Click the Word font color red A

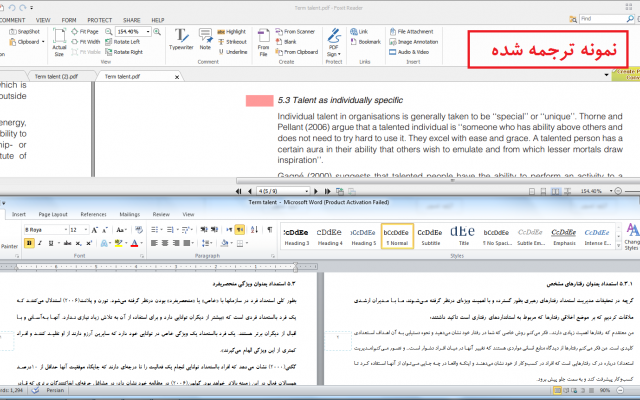pos(135,243)
